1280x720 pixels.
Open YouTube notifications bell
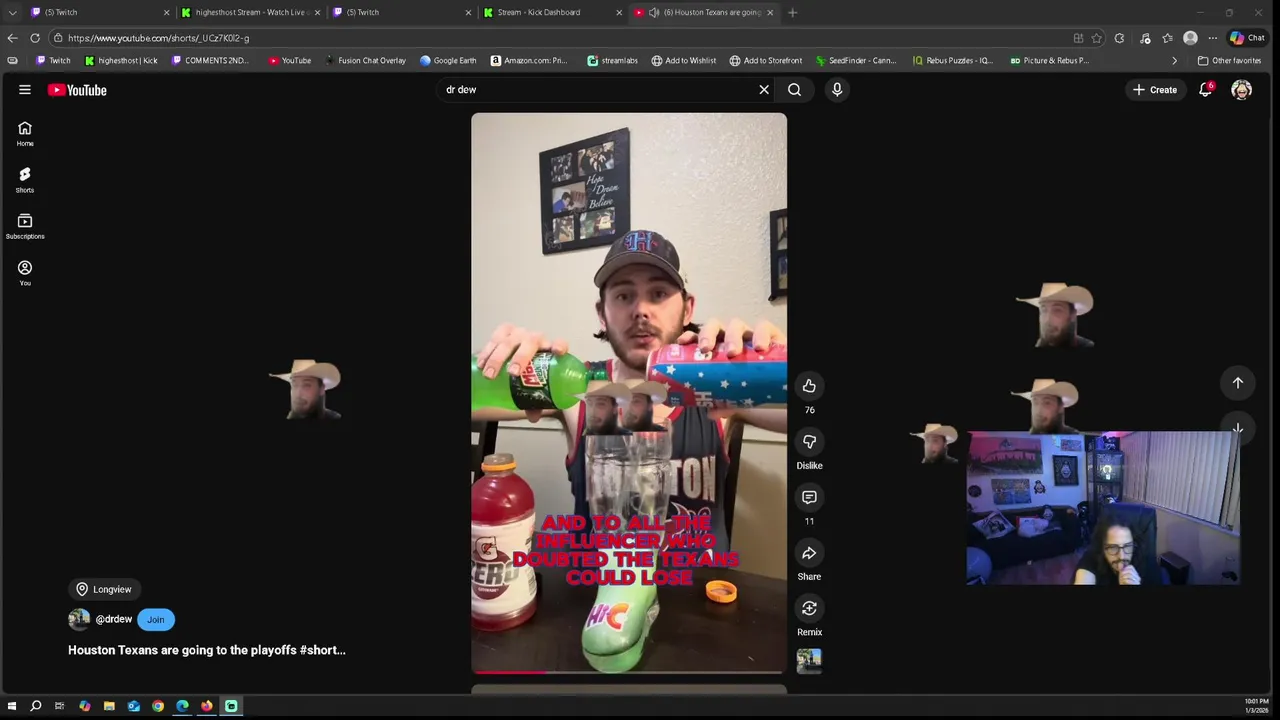1206,90
